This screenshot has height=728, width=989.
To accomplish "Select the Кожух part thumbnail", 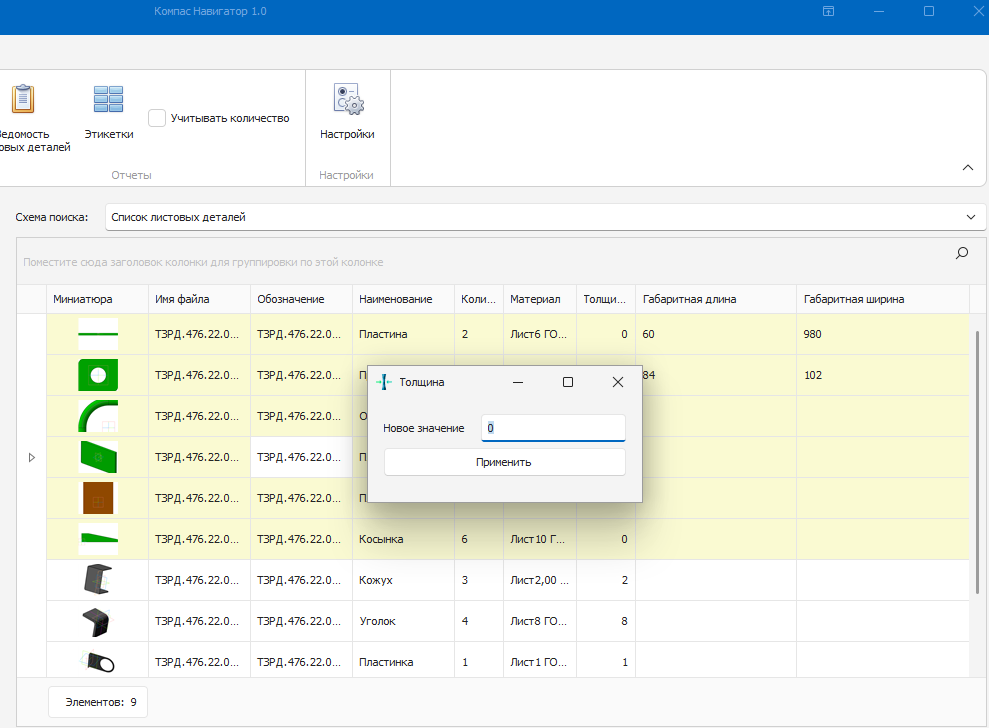I will click(x=98, y=580).
